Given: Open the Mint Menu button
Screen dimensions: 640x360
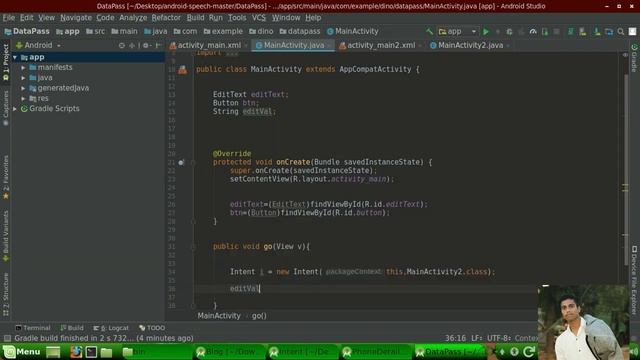Looking at the screenshot, I should tap(22, 351).
